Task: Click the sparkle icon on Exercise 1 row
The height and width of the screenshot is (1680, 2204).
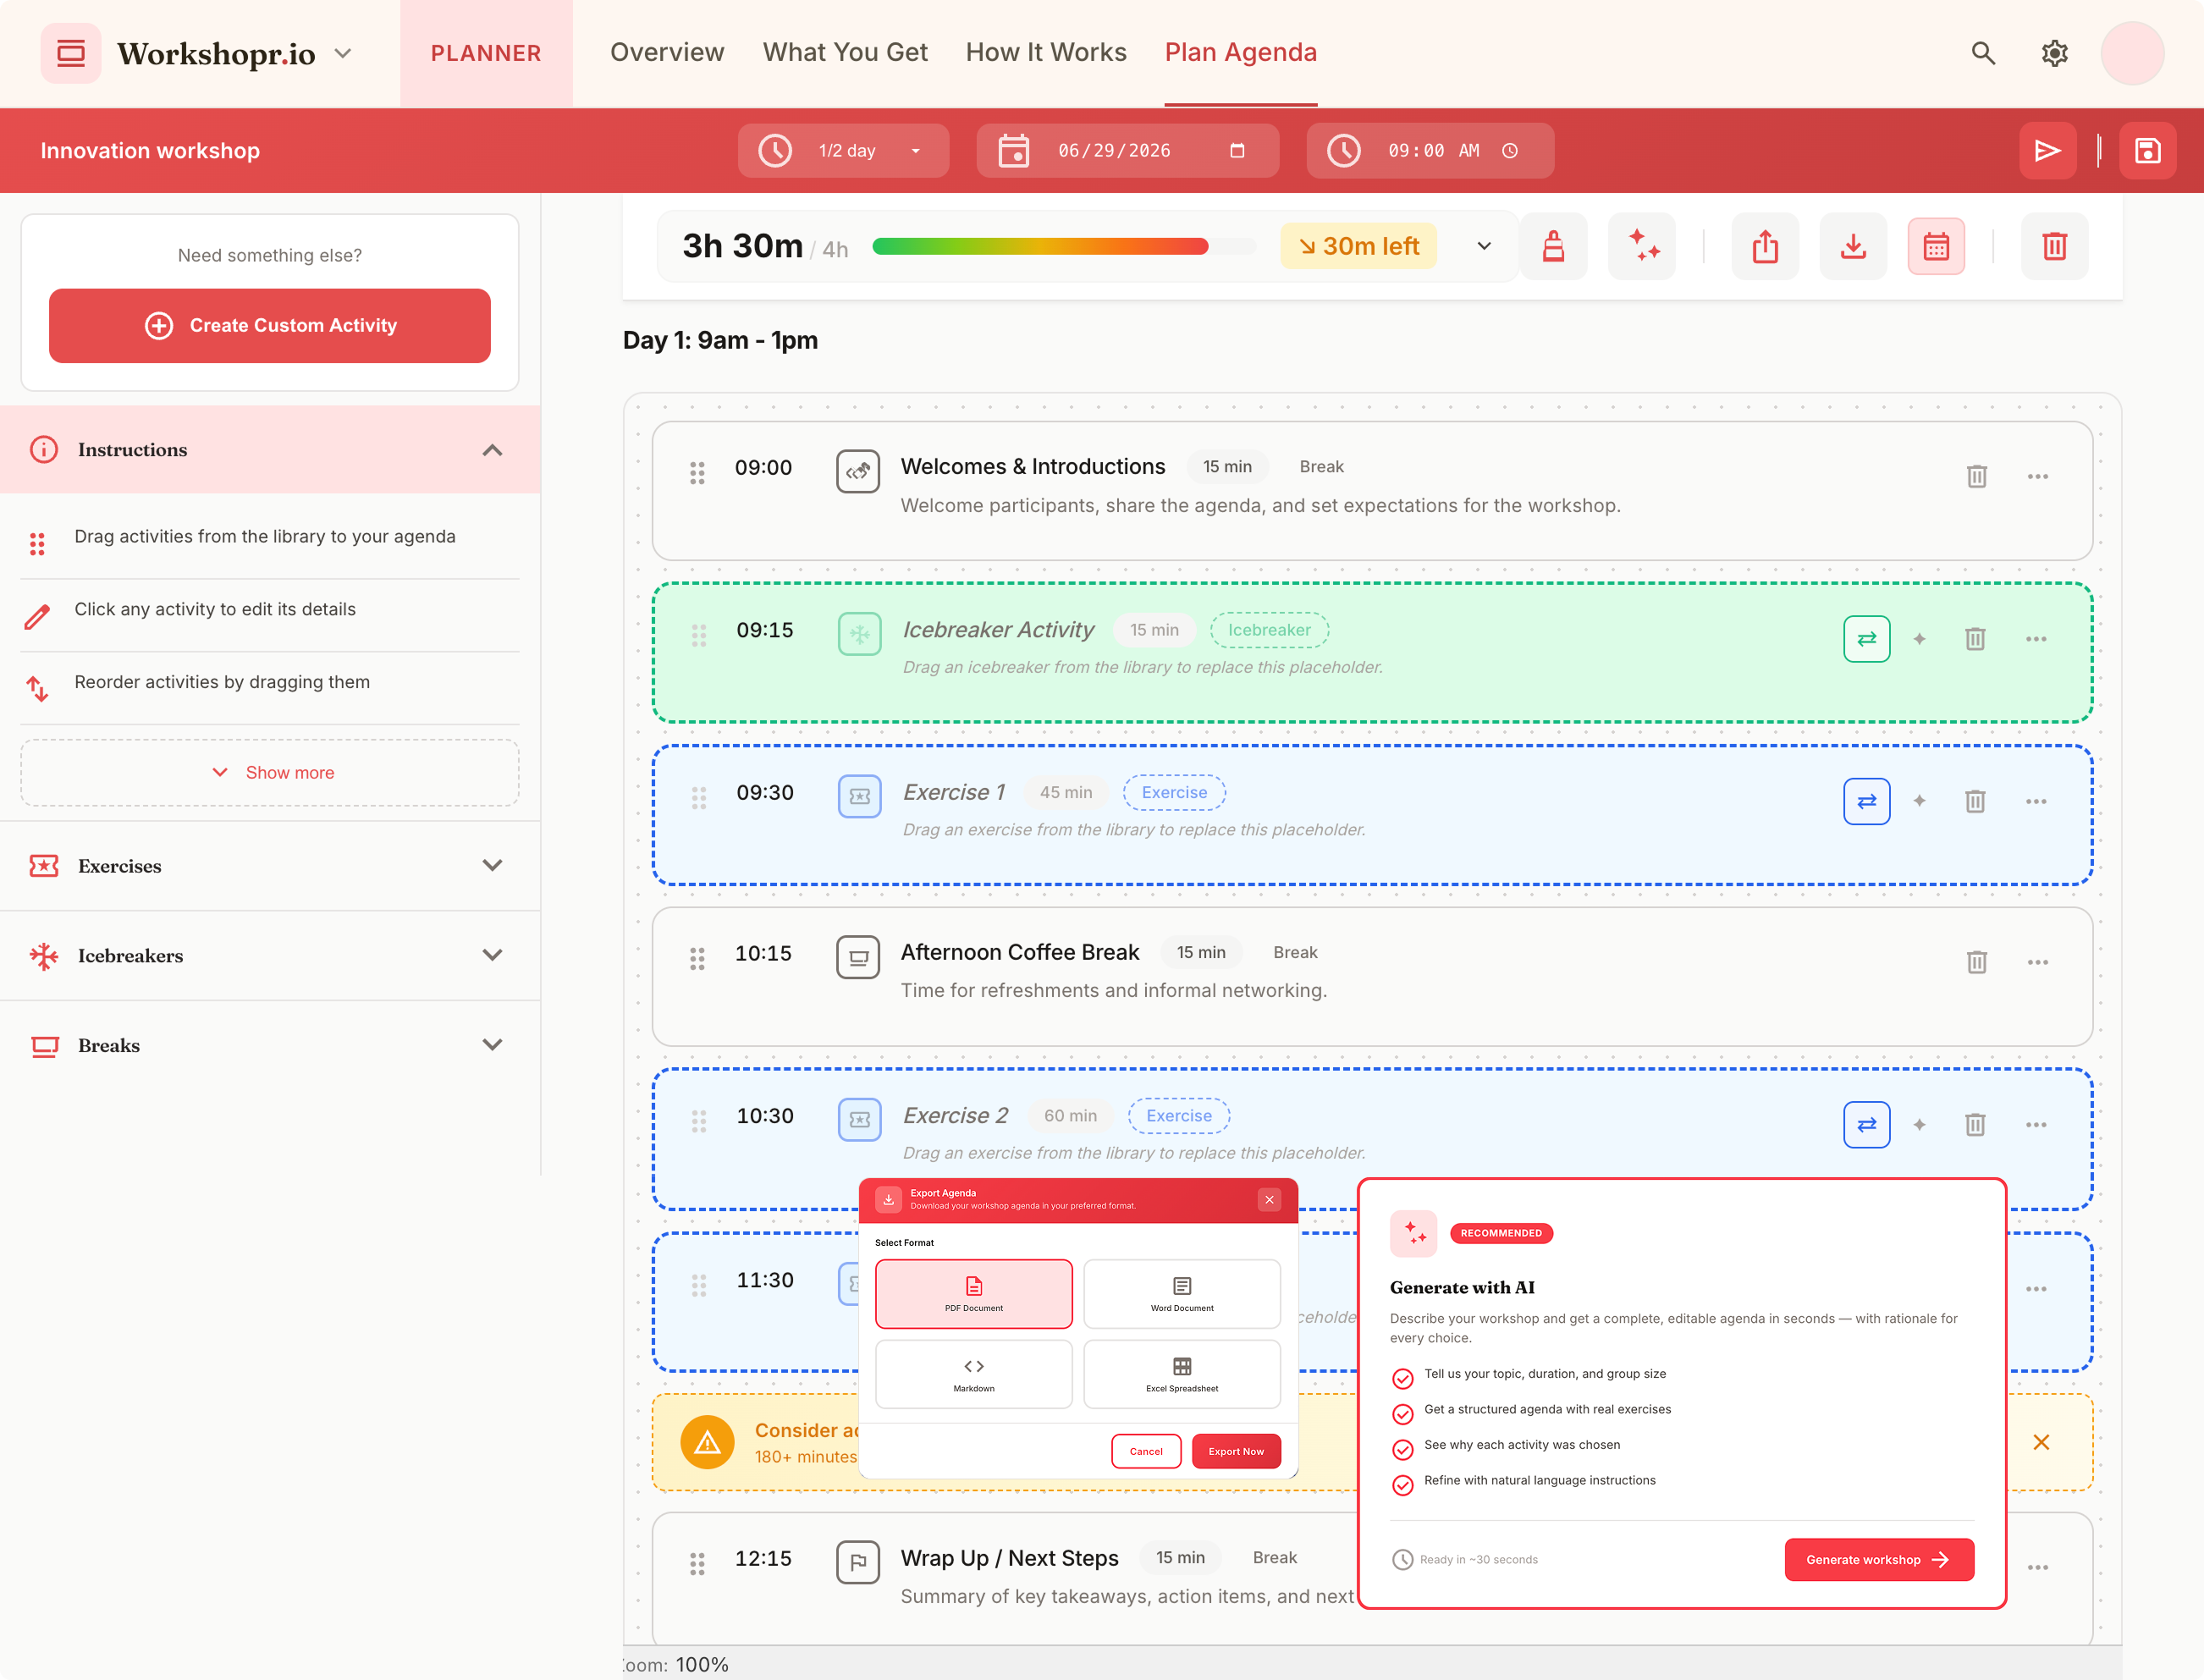Action: 1919,801
